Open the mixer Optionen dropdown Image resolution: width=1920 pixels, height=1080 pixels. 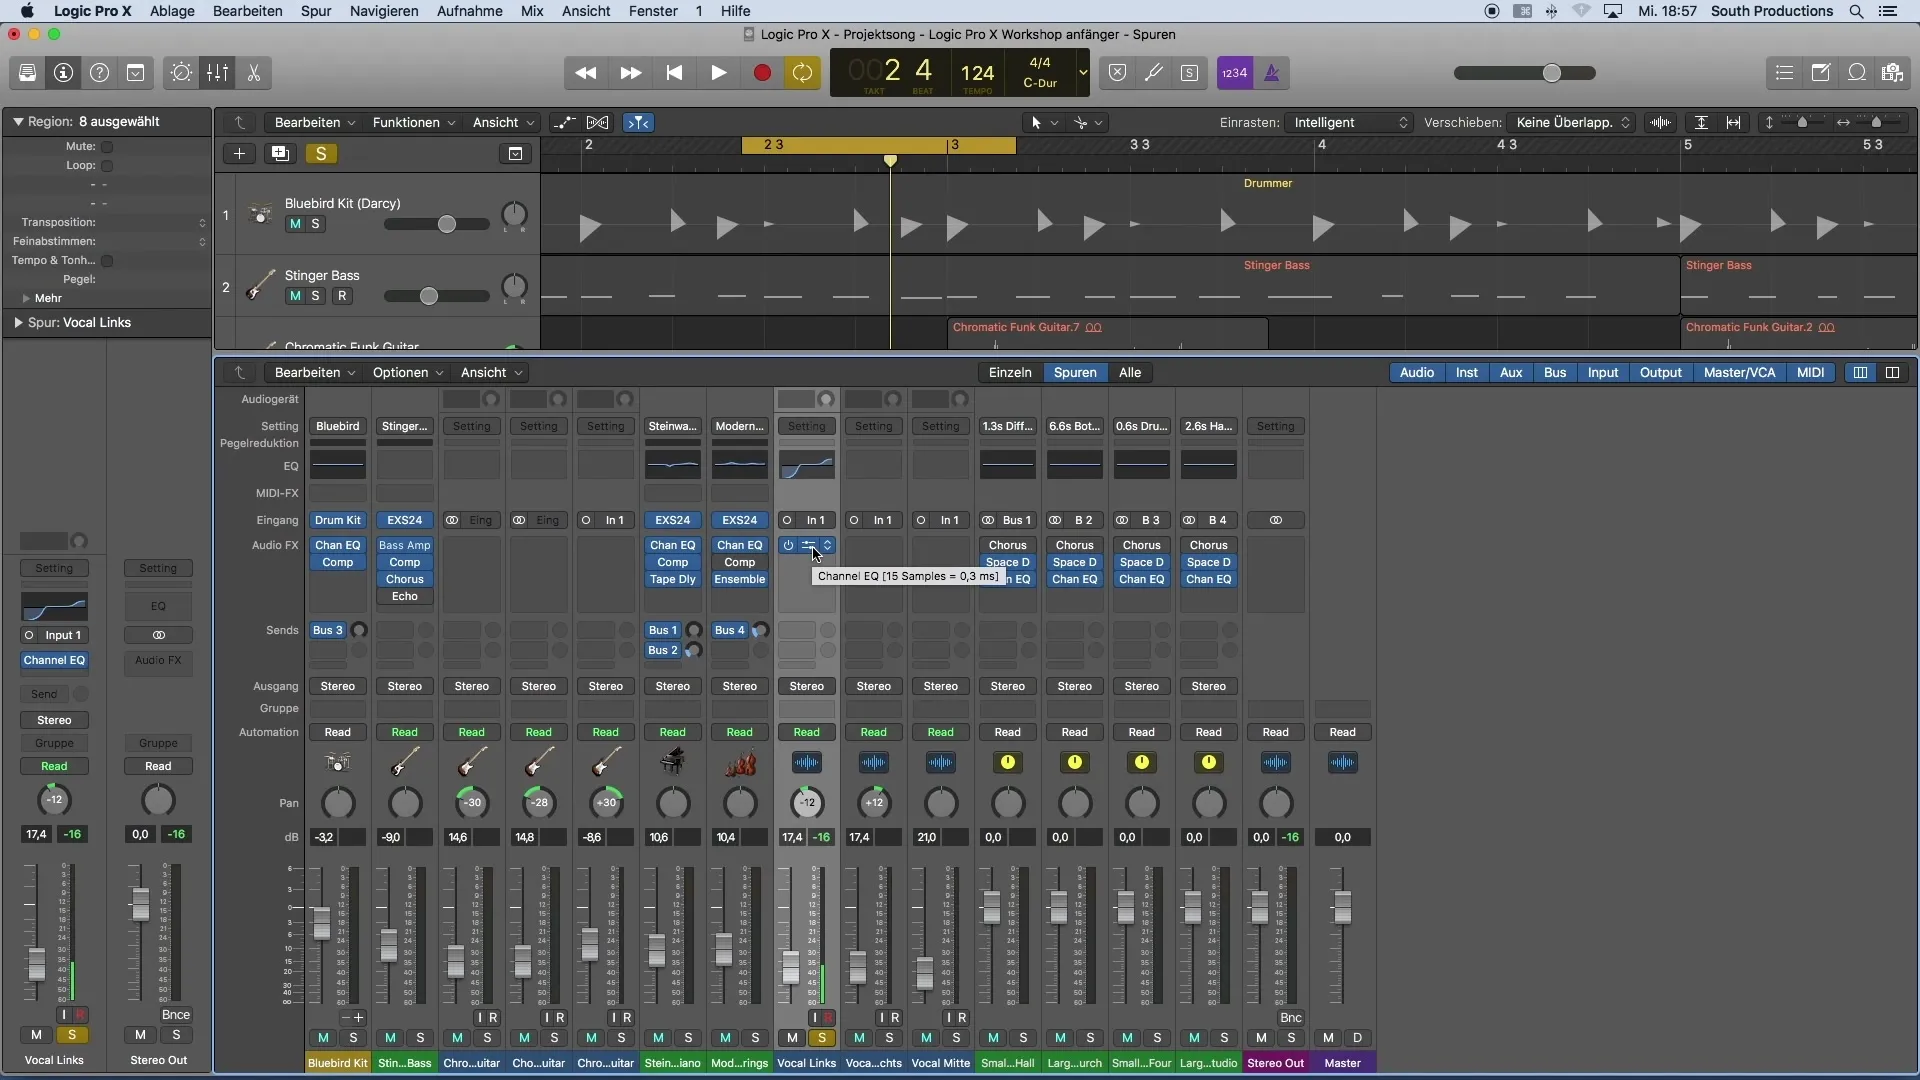click(x=407, y=372)
